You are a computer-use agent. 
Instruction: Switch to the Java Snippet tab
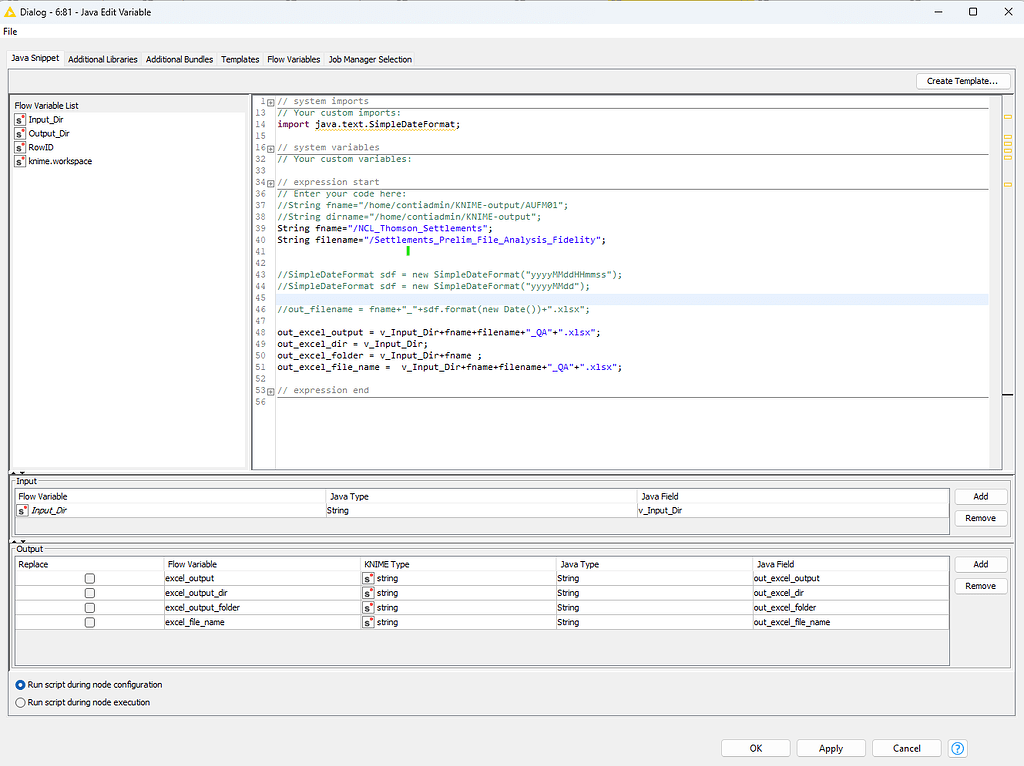tap(35, 58)
